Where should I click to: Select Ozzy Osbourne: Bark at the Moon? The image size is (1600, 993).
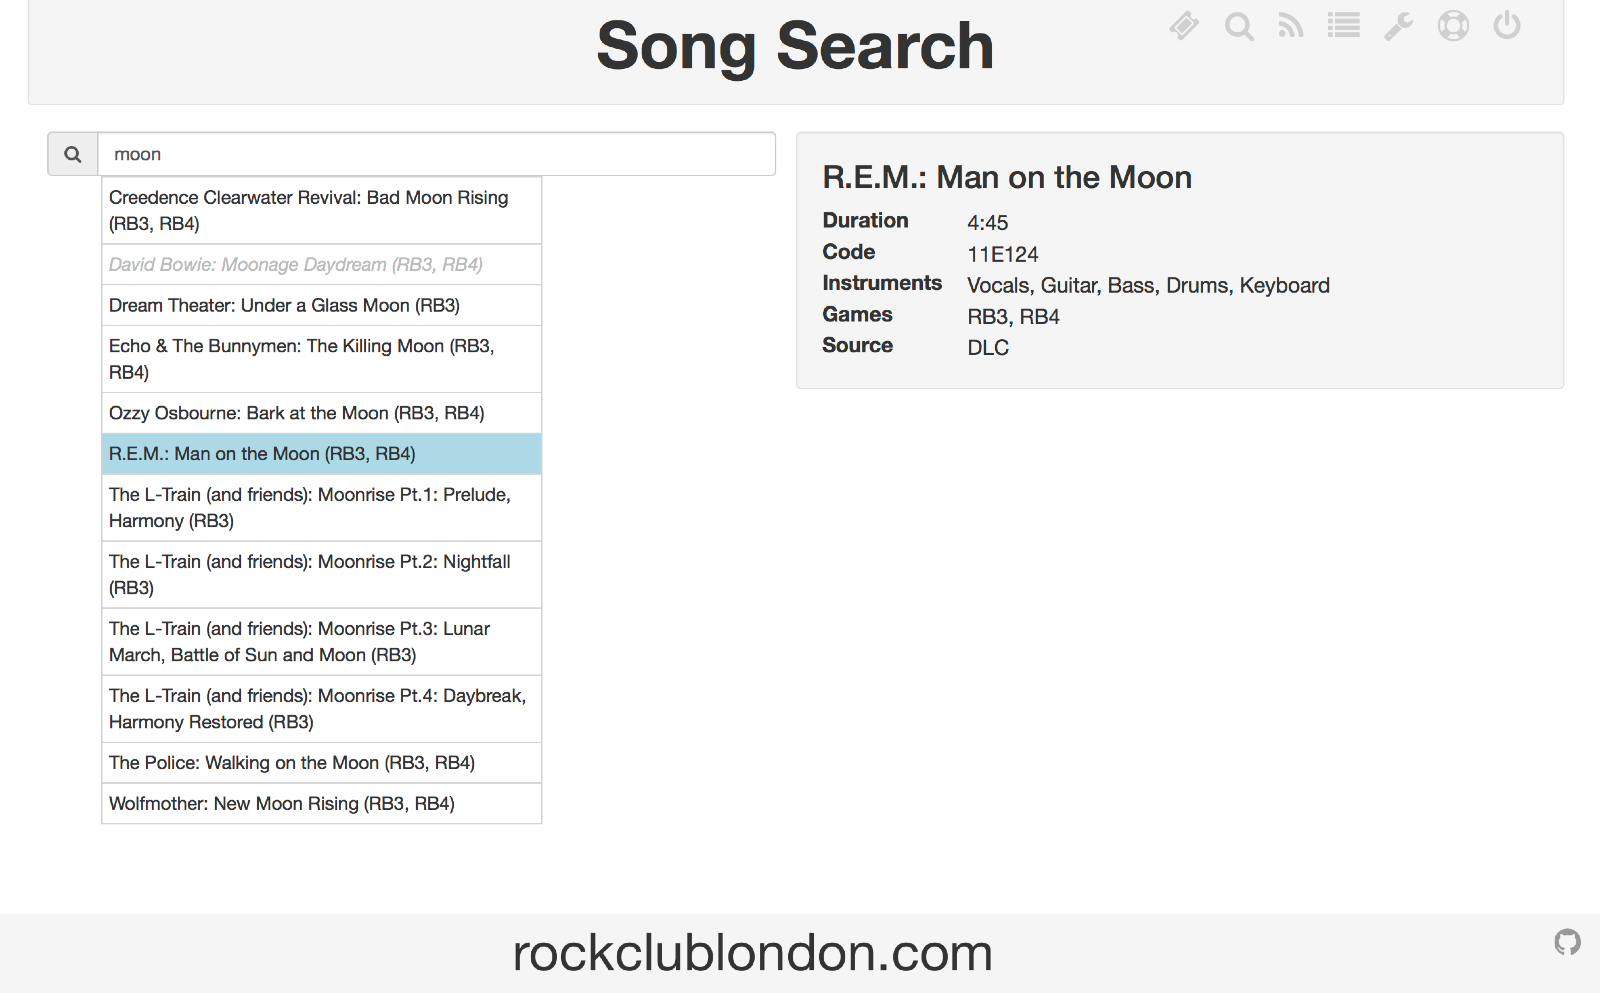(322, 413)
